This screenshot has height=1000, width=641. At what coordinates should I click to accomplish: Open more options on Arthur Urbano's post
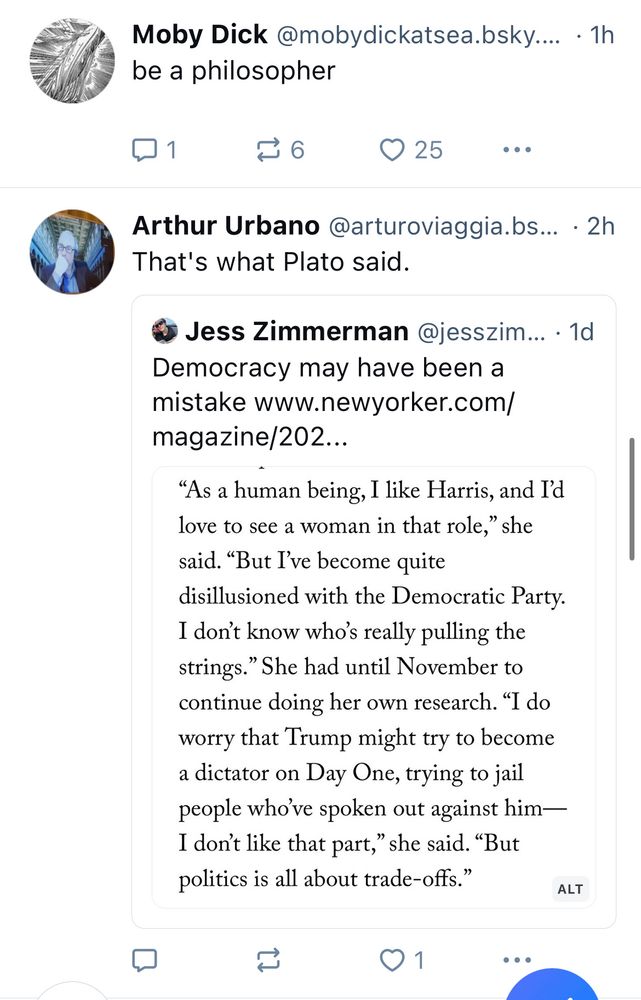point(516,960)
